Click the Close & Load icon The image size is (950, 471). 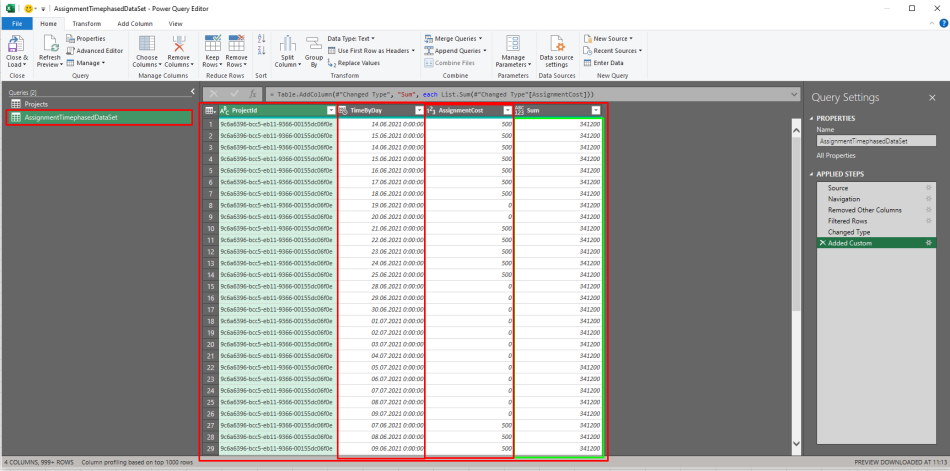(16, 44)
